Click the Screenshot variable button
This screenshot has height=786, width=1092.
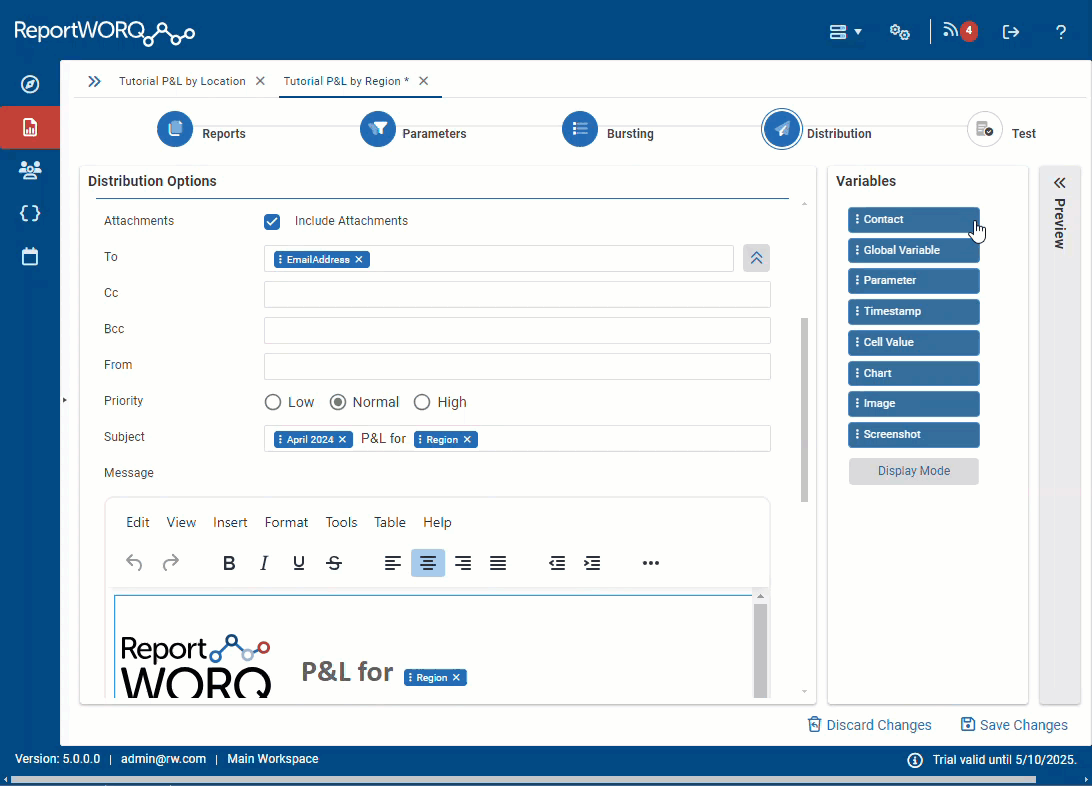coord(914,434)
